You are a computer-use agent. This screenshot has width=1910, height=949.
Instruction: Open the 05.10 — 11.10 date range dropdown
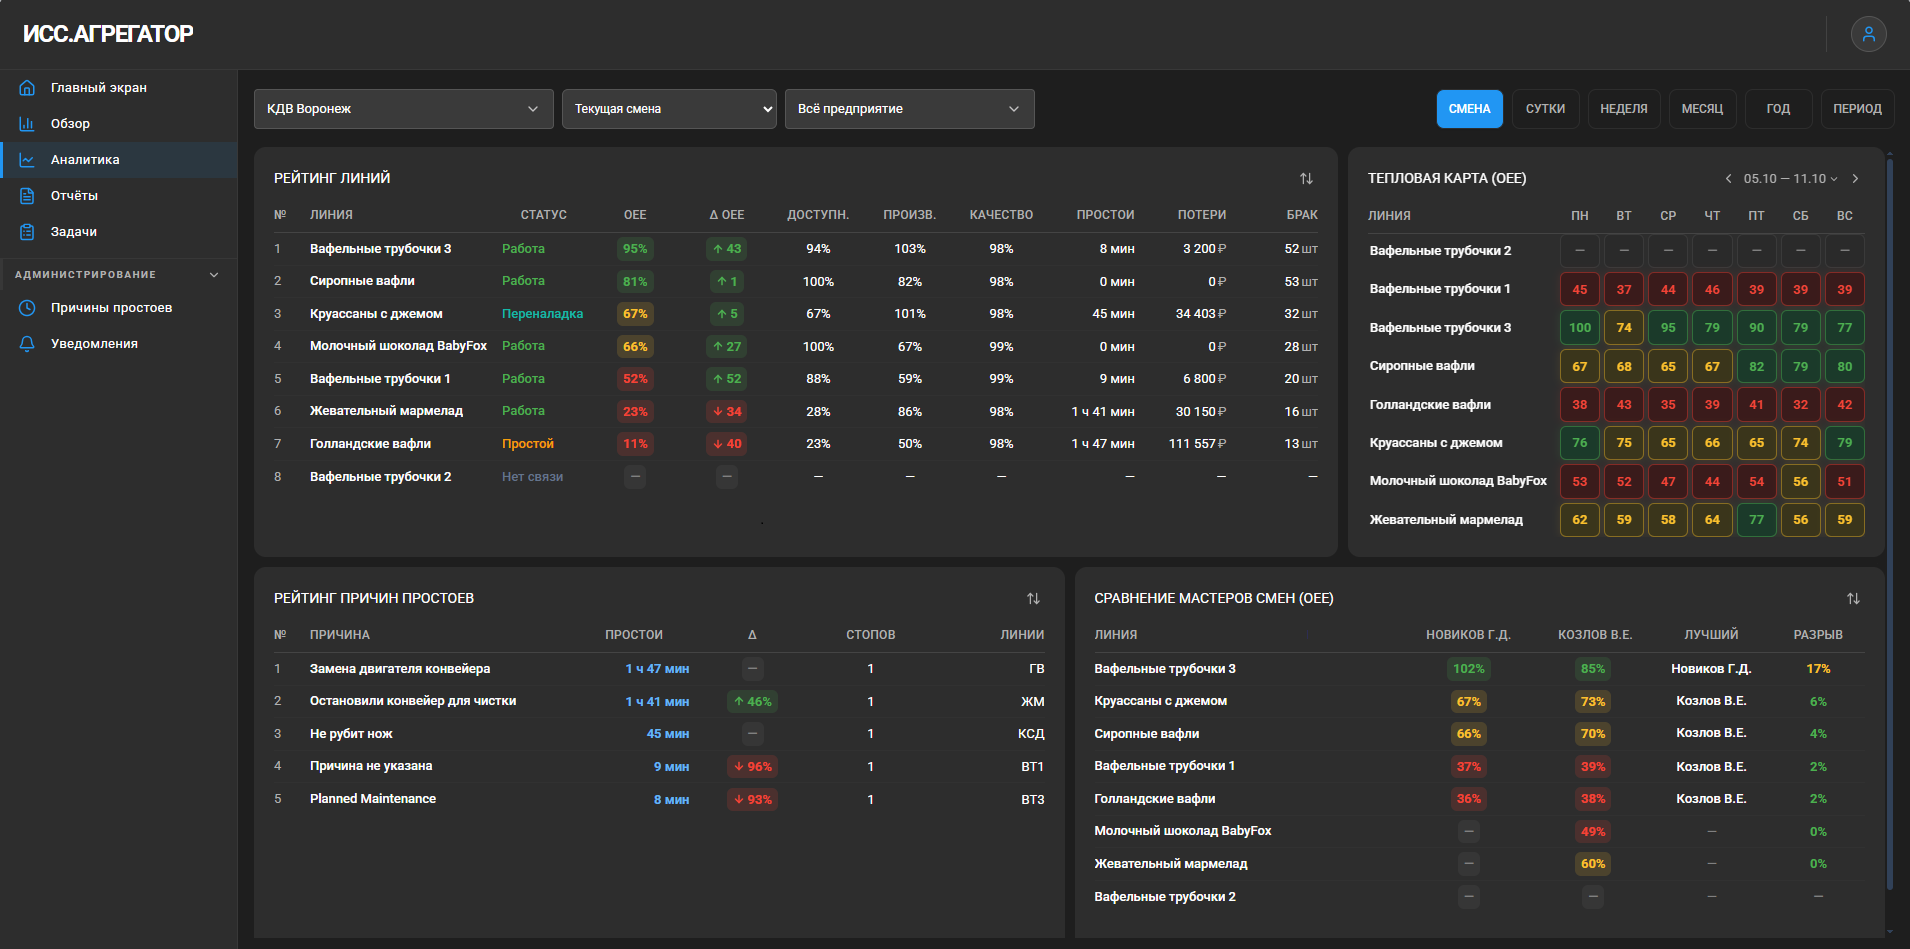coord(1790,179)
